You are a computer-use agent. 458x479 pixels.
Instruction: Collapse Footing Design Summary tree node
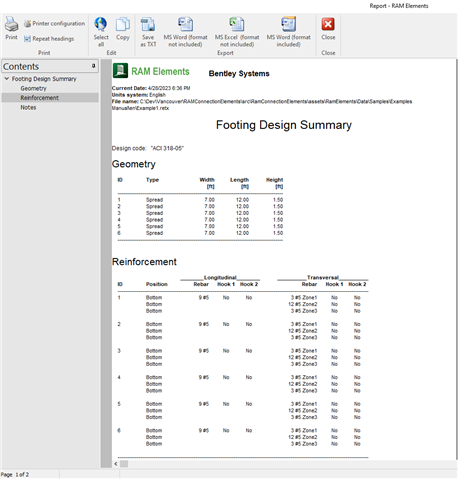tap(6, 79)
